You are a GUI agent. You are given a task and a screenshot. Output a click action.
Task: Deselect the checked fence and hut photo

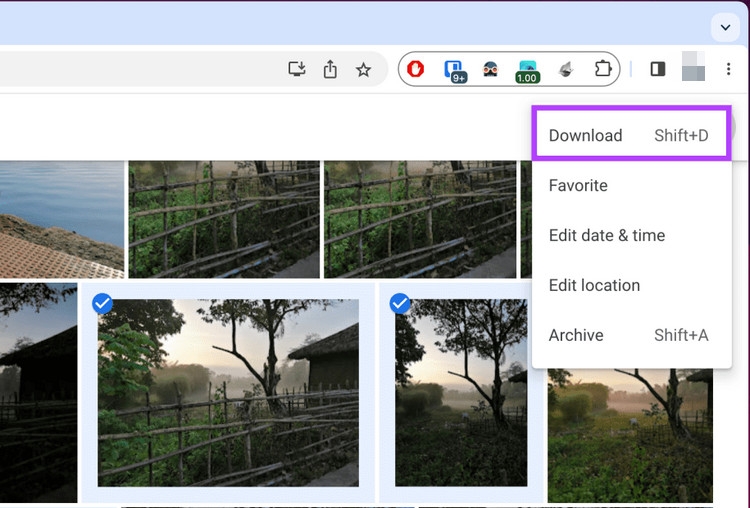102,304
